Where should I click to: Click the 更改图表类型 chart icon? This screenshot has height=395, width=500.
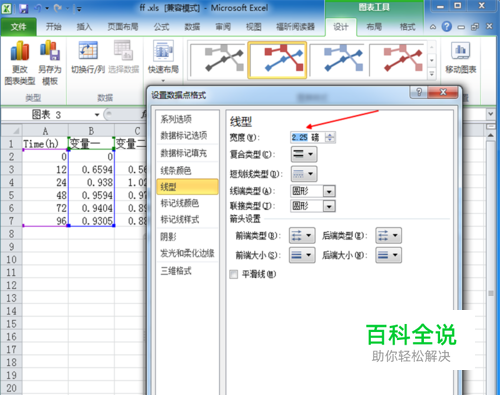pyautogui.click(x=20, y=51)
